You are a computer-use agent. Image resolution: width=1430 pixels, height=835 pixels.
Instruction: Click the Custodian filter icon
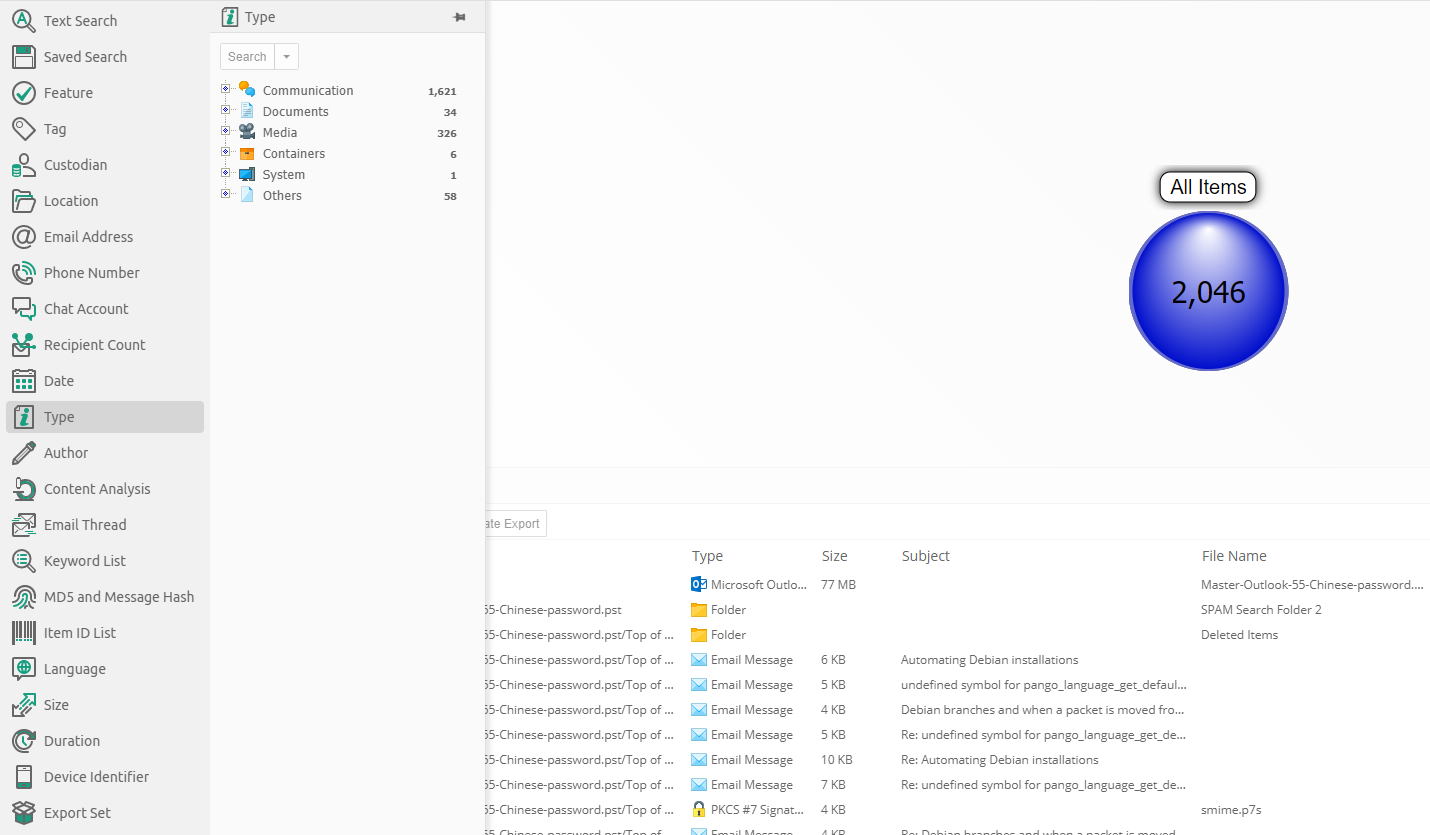click(x=24, y=165)
